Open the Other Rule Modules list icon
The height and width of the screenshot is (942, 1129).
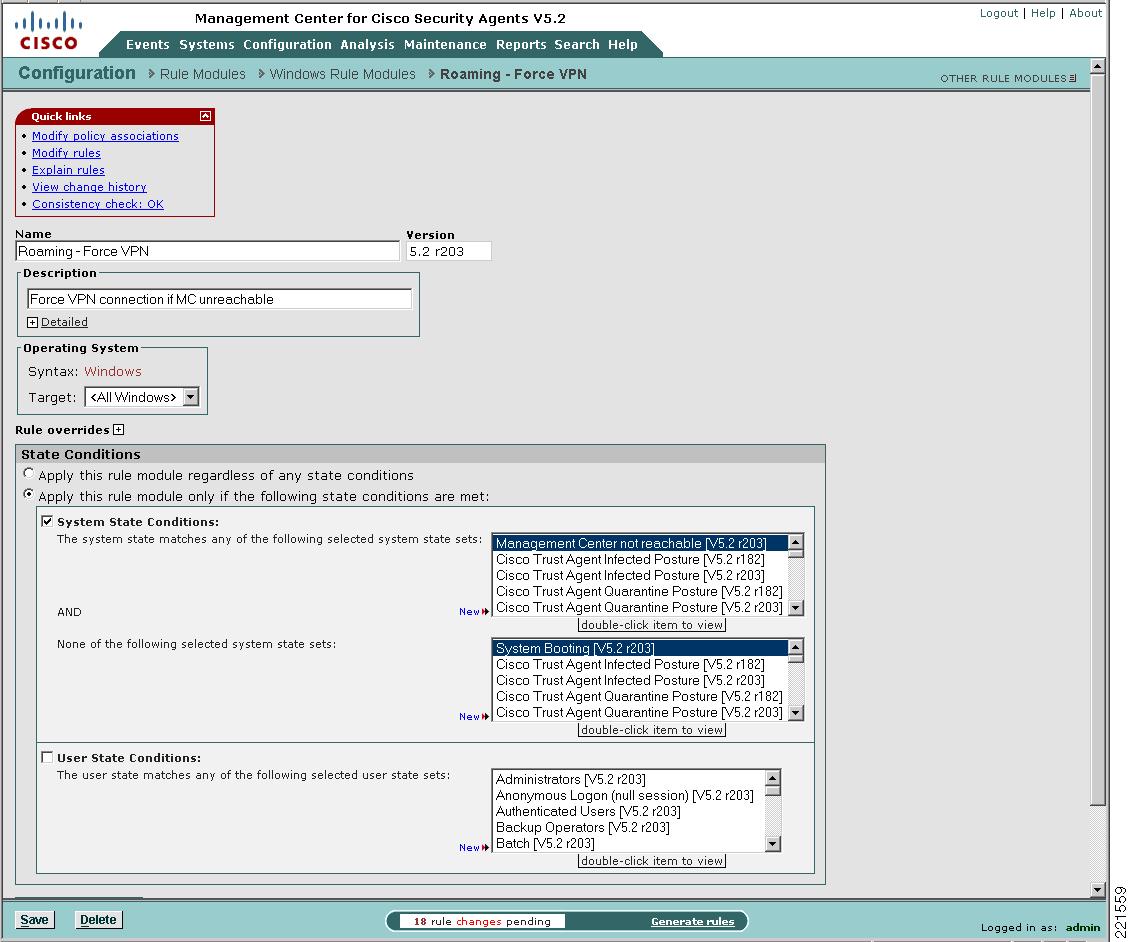[1073, 78]
